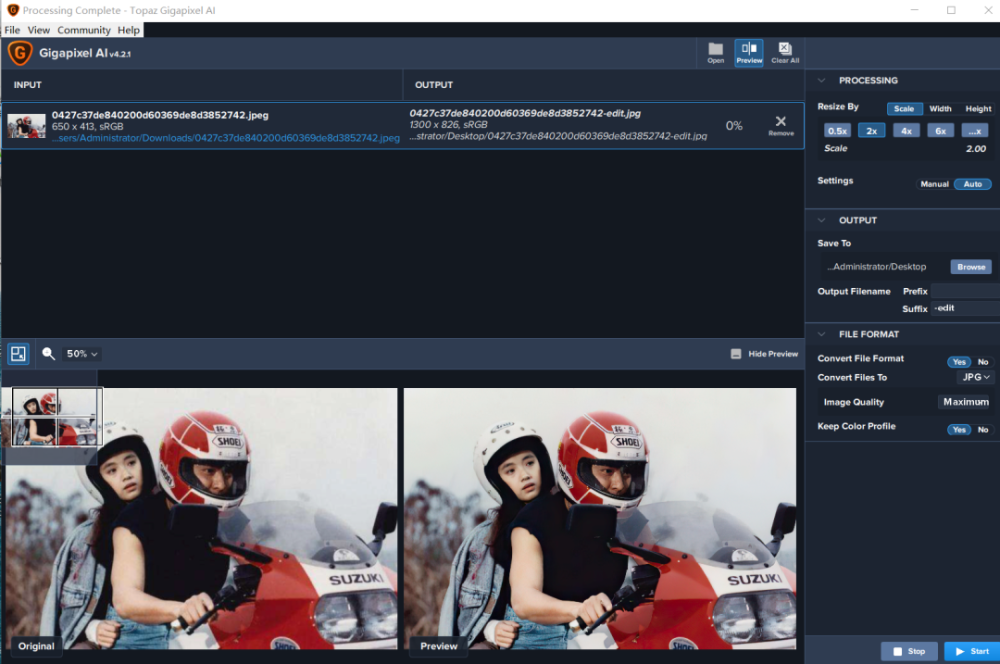Open the 50% zoom level dropdown

(x=82, y=354)
